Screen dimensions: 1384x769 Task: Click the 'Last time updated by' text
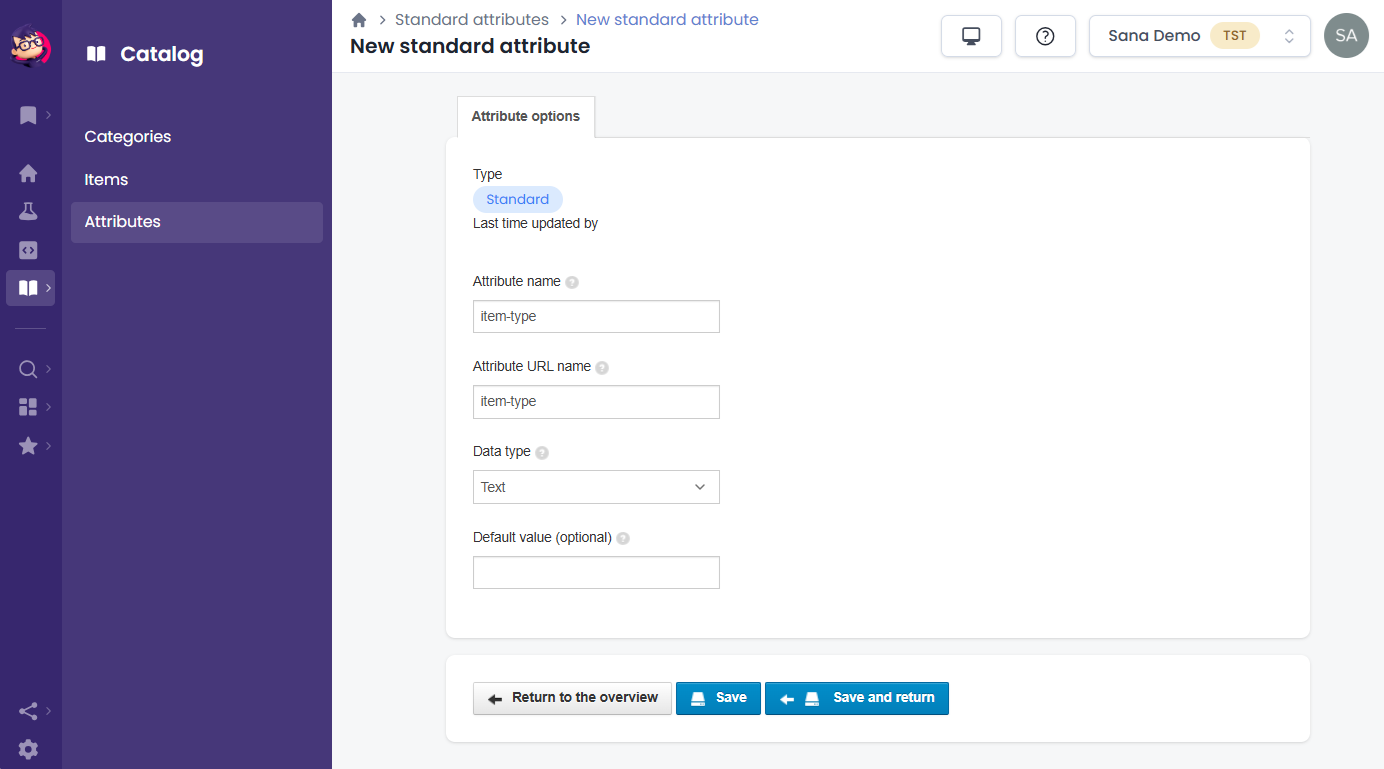click(536, 224)
